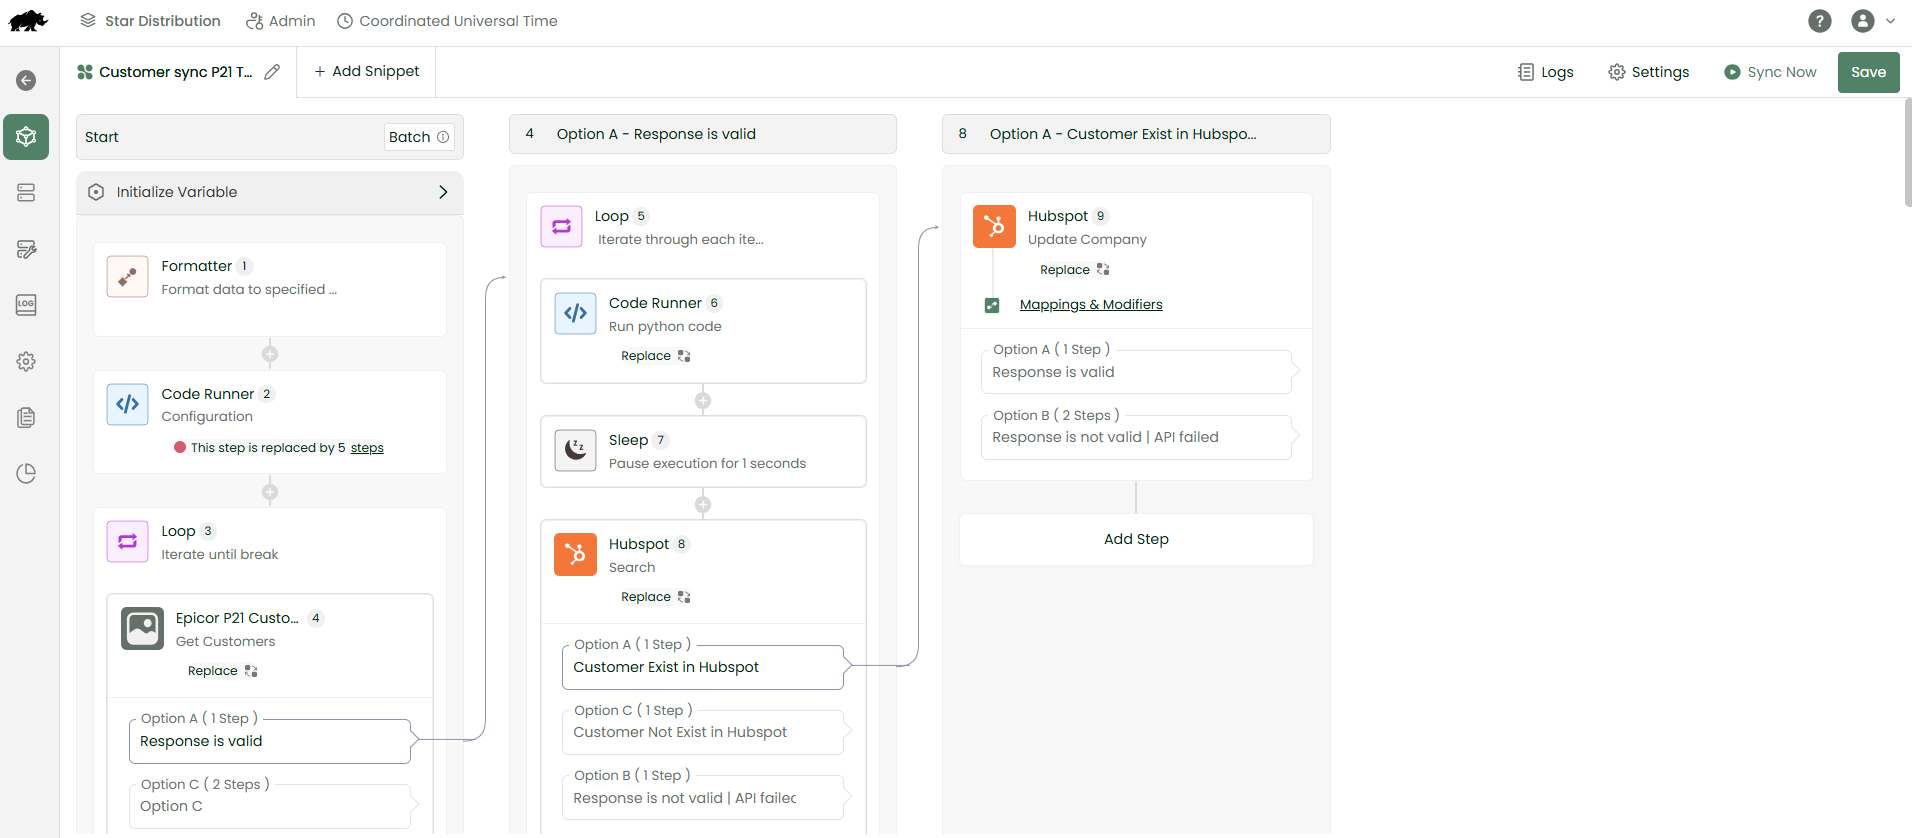Click the help question mark icon
Screen dimensions: 1912x838
point(1820,21)
